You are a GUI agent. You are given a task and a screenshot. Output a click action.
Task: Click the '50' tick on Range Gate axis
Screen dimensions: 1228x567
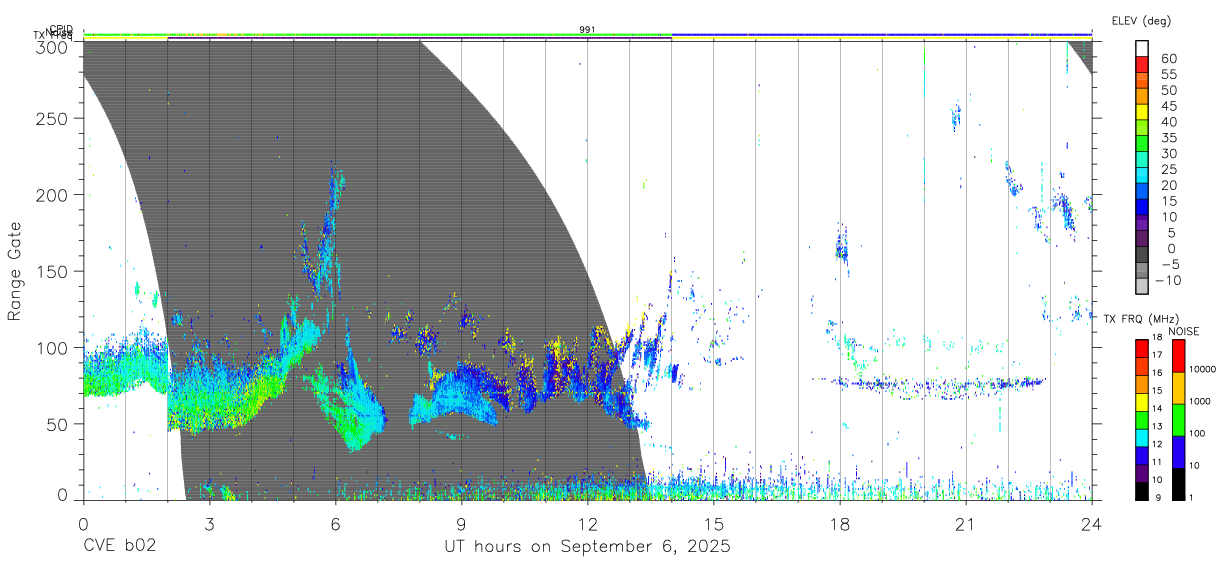pos(58,424)
